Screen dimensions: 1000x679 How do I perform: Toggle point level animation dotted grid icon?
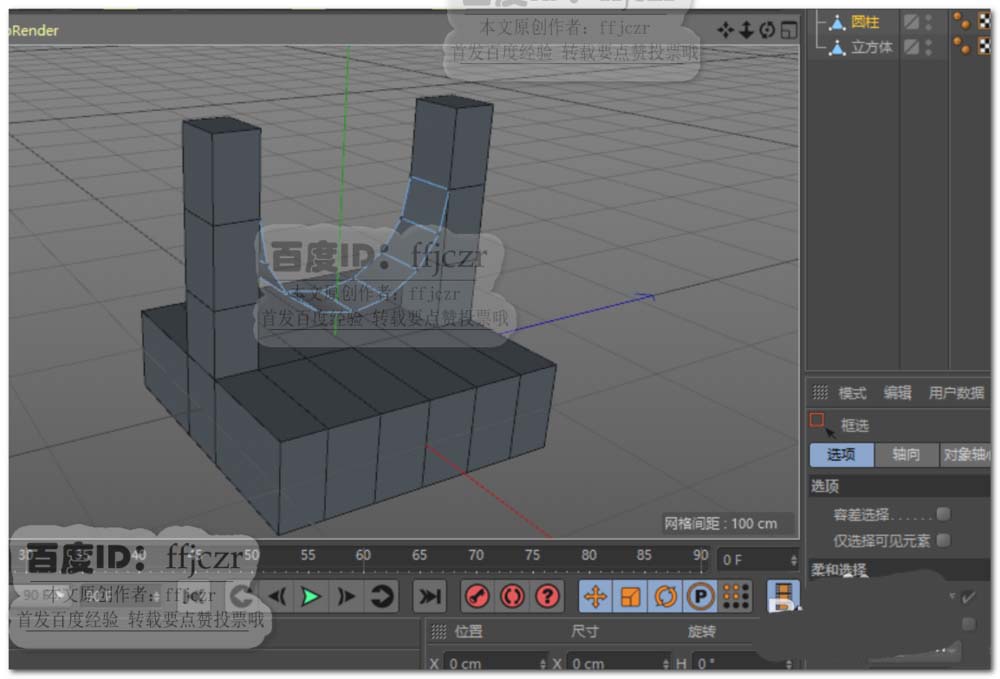[x=736, y=597]
